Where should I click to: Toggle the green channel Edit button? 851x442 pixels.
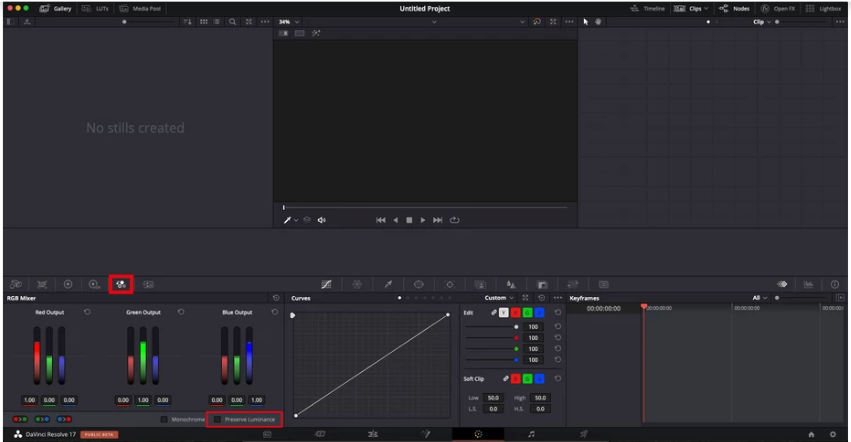527,313
